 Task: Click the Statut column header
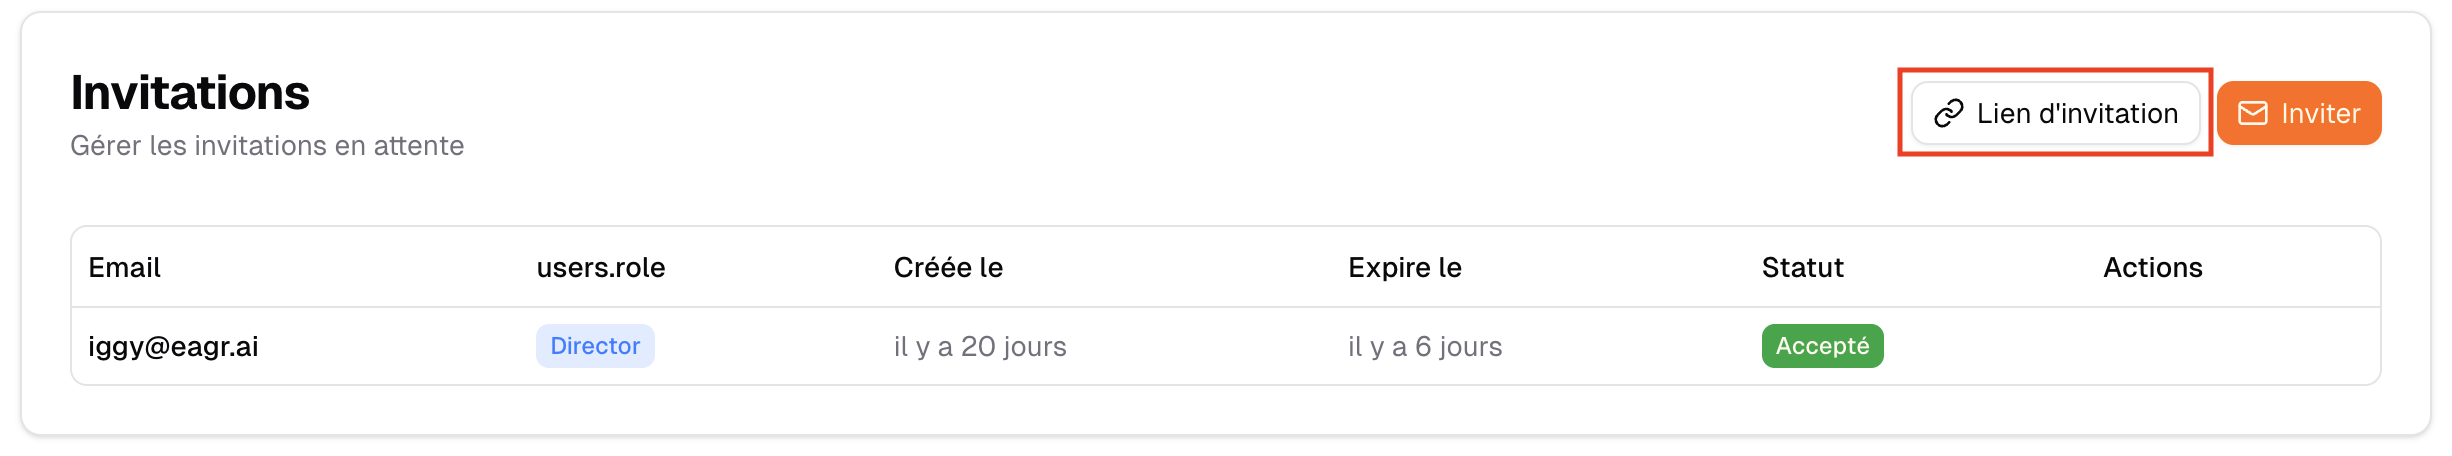(1802, 268)
